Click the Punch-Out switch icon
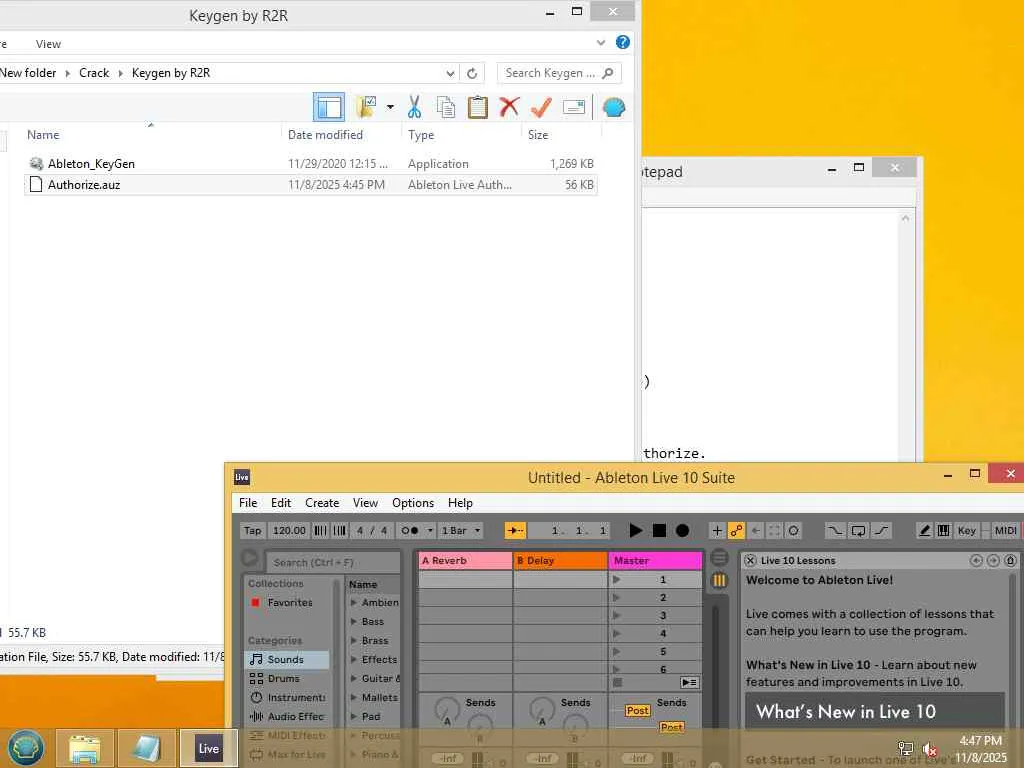 click(882, 531)
